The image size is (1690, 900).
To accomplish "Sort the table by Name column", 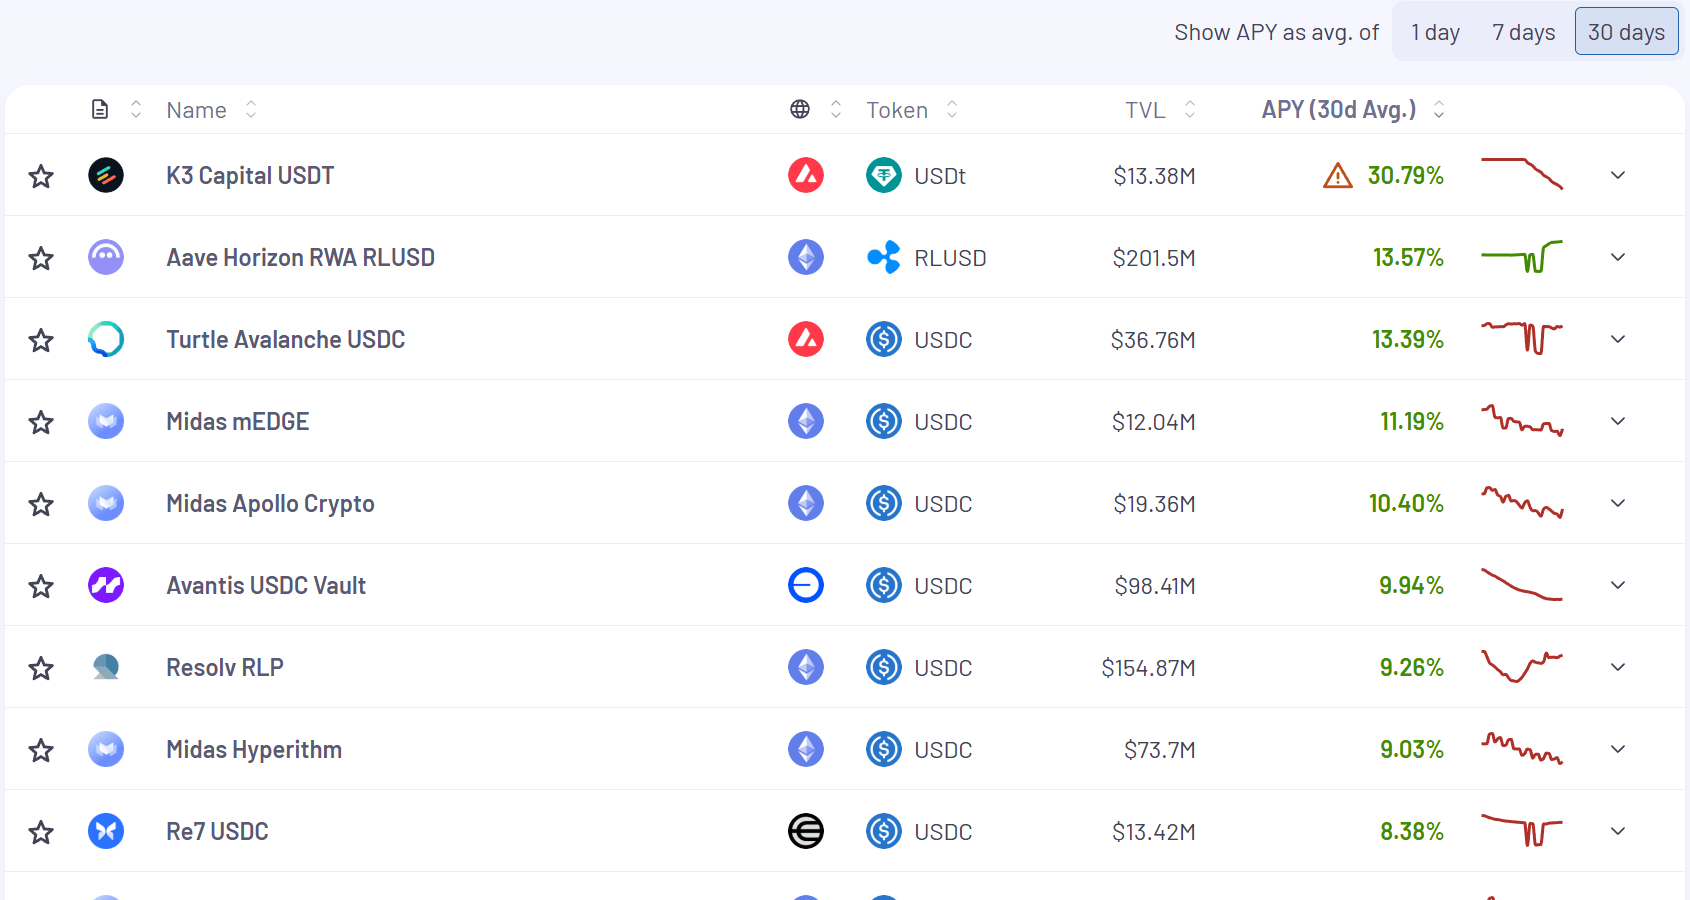I will point(211,110).
